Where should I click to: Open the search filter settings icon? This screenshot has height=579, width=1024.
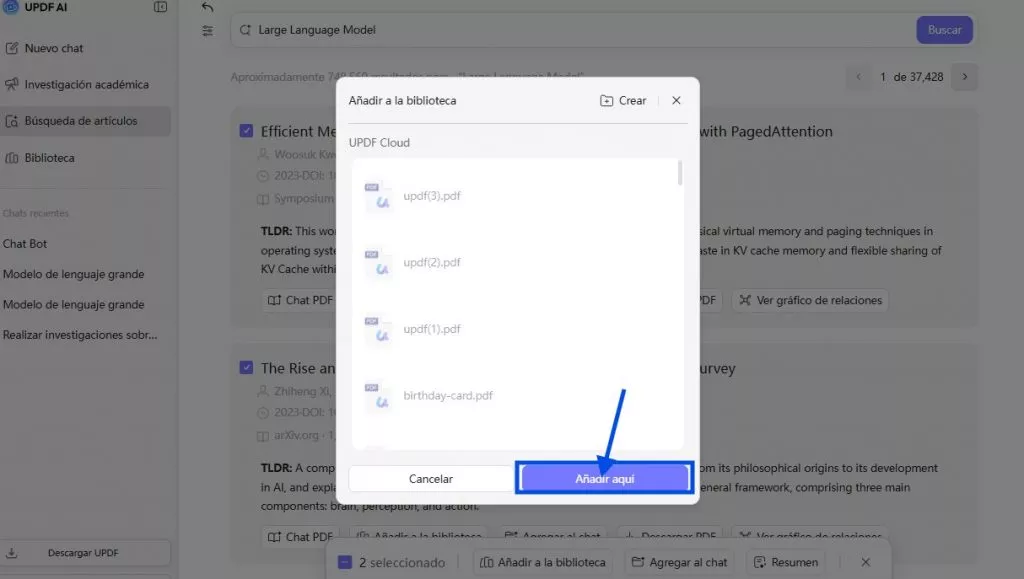click(207, 31)
